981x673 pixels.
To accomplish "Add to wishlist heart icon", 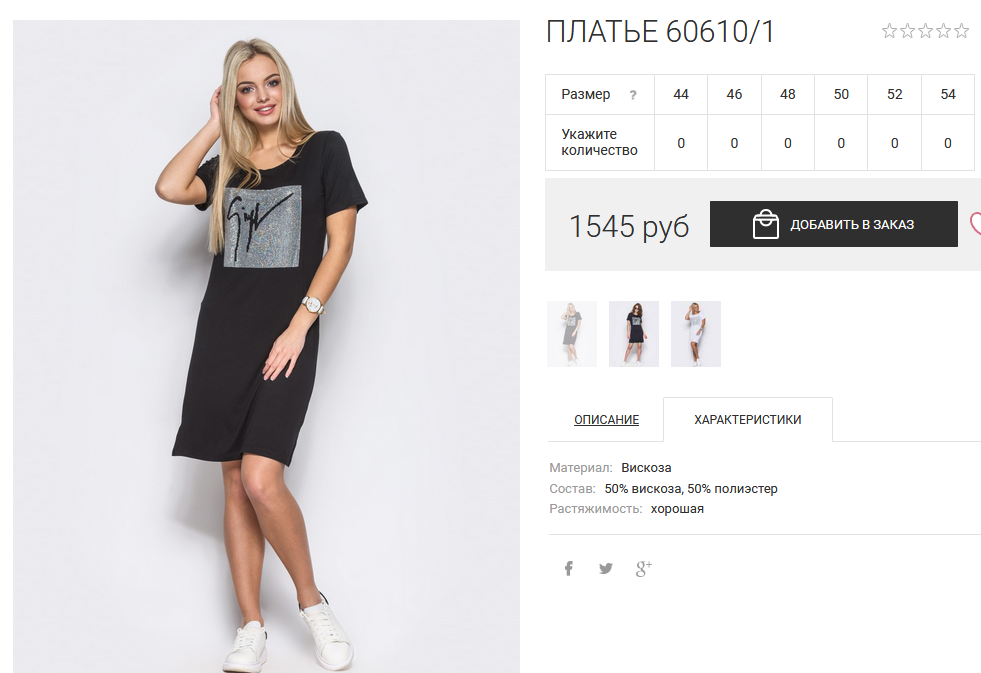I will pos(975,224).
